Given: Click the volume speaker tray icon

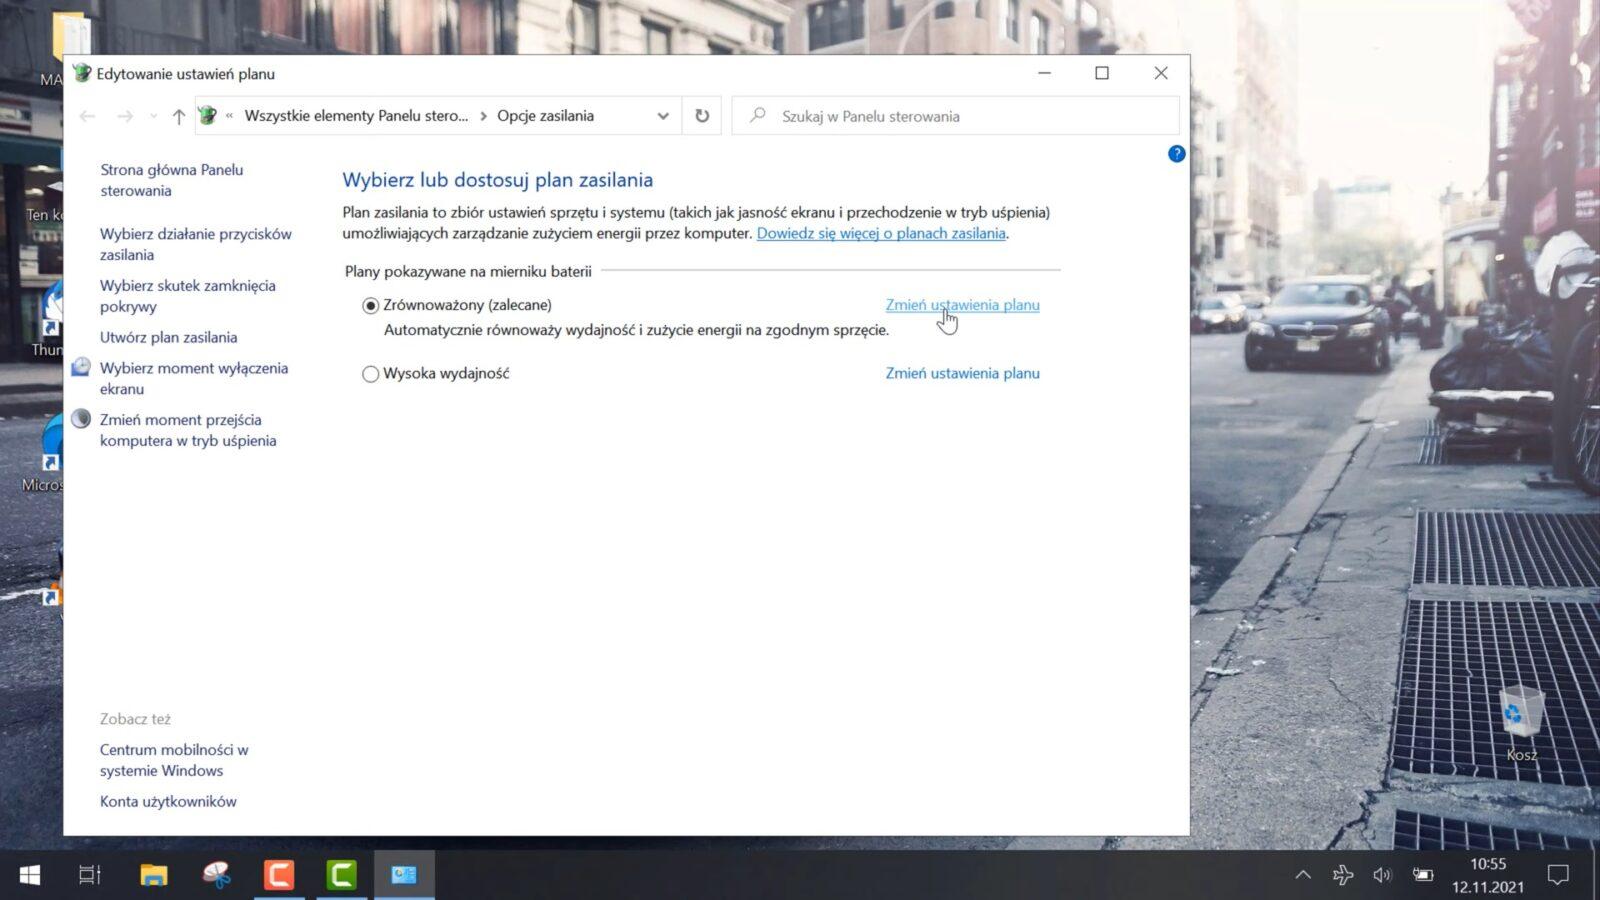Looking at the screenshot, I should tap(1382, 875).
